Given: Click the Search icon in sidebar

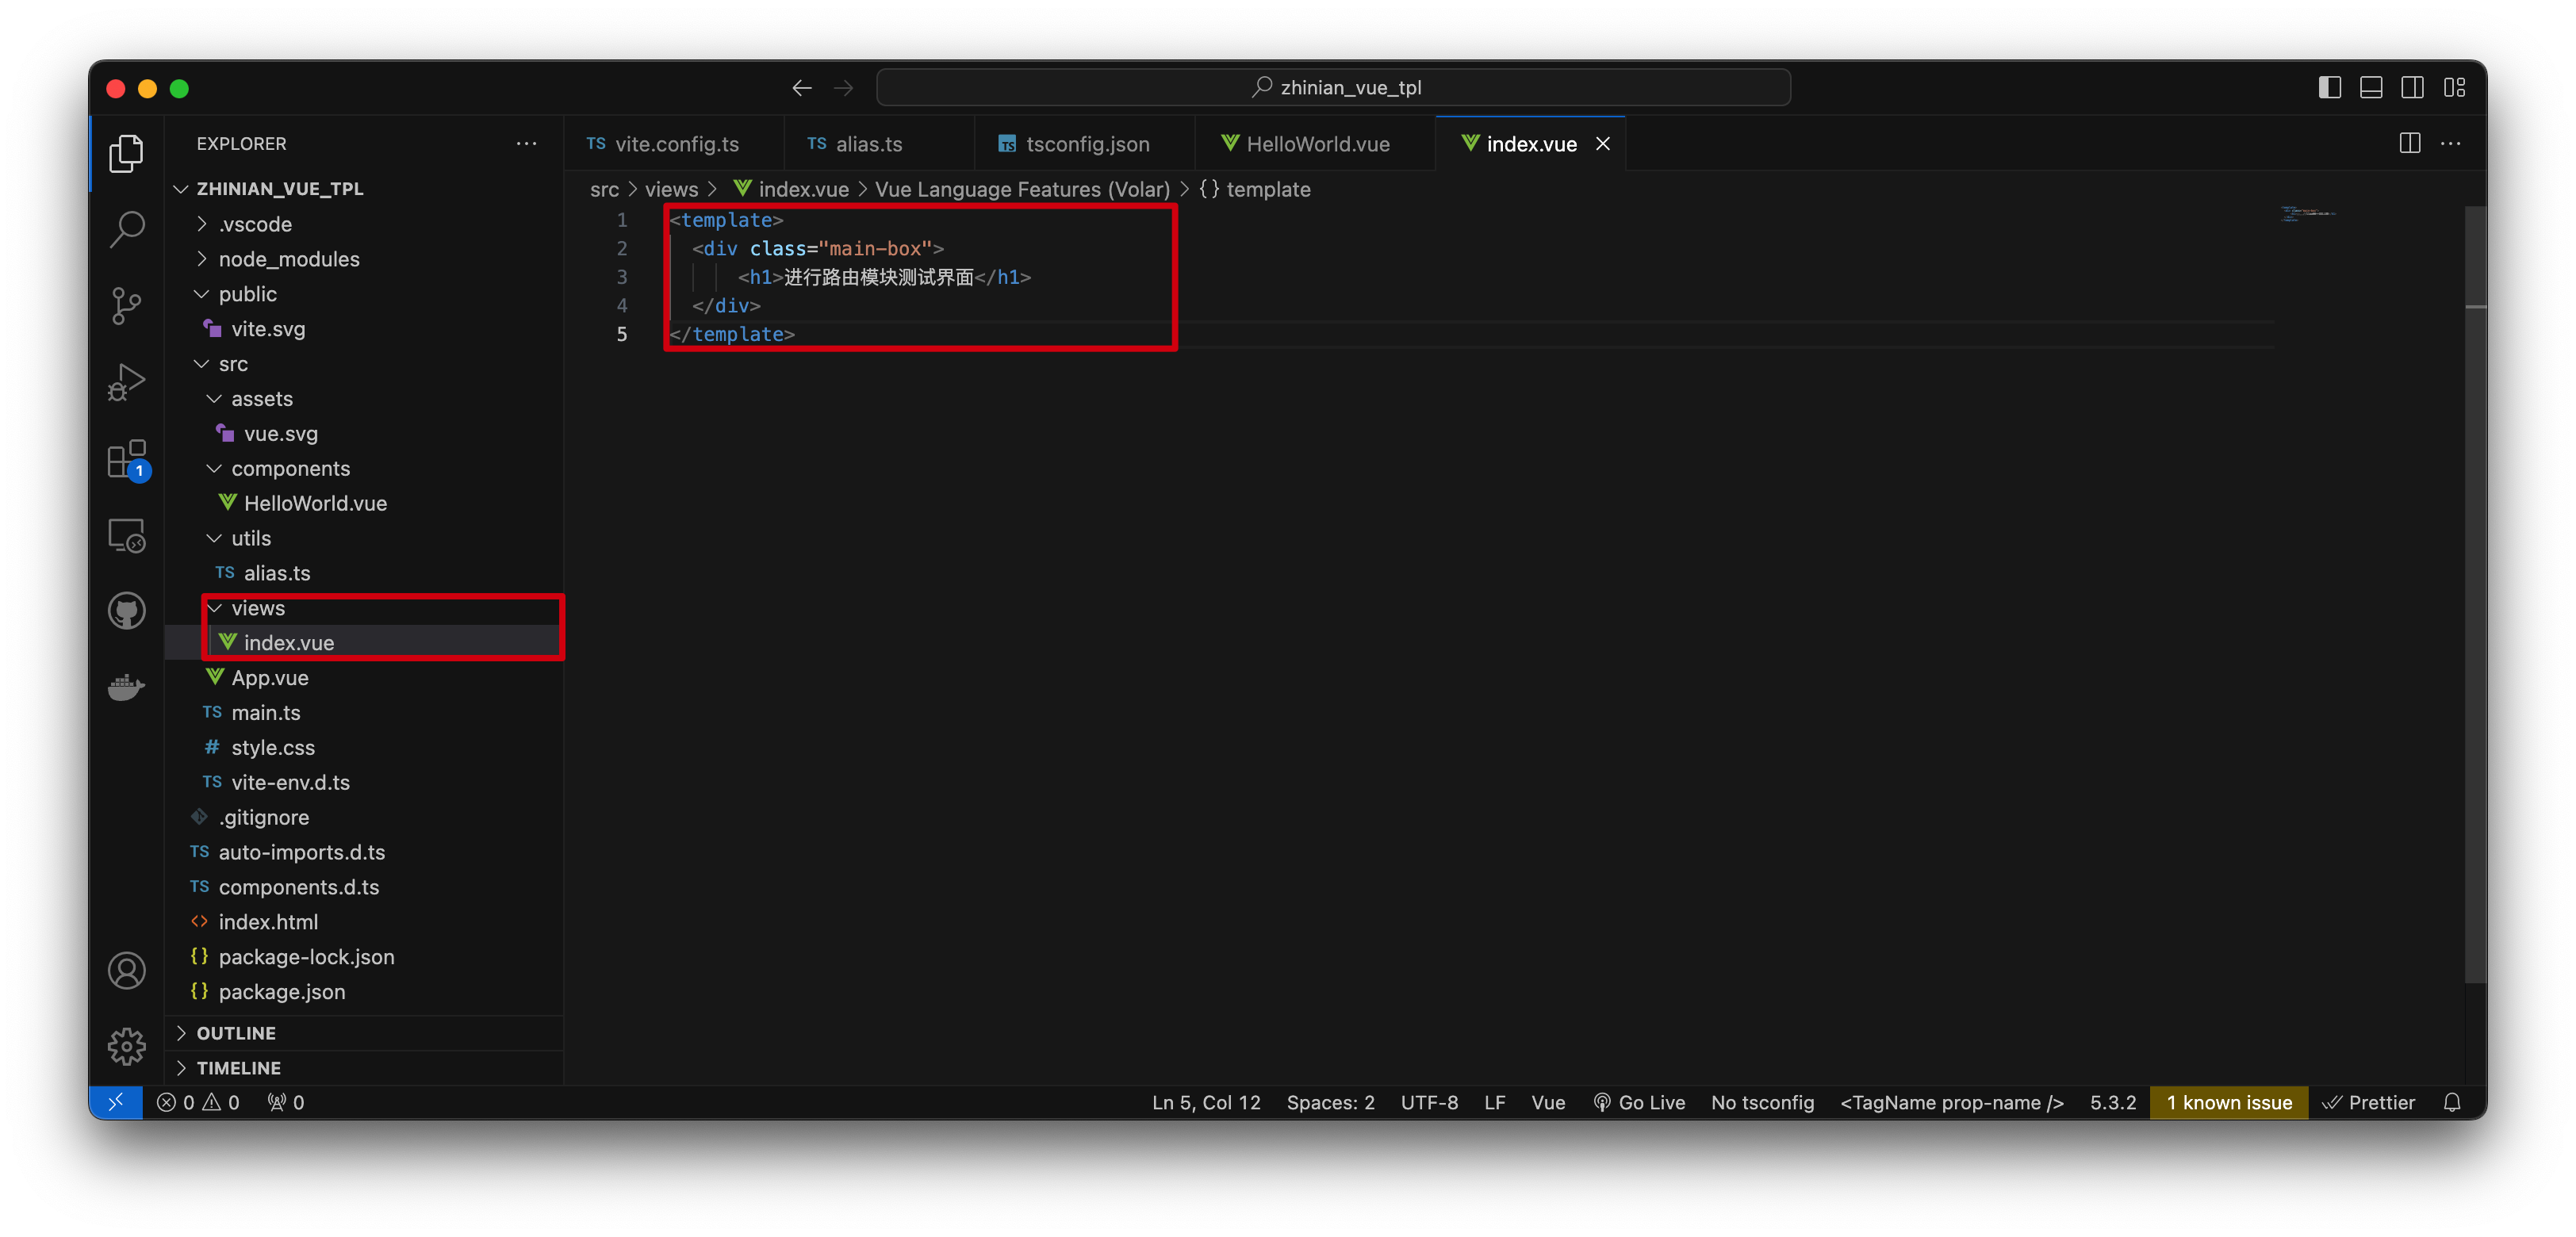Looking at the screenshot, I should point(128,230).
